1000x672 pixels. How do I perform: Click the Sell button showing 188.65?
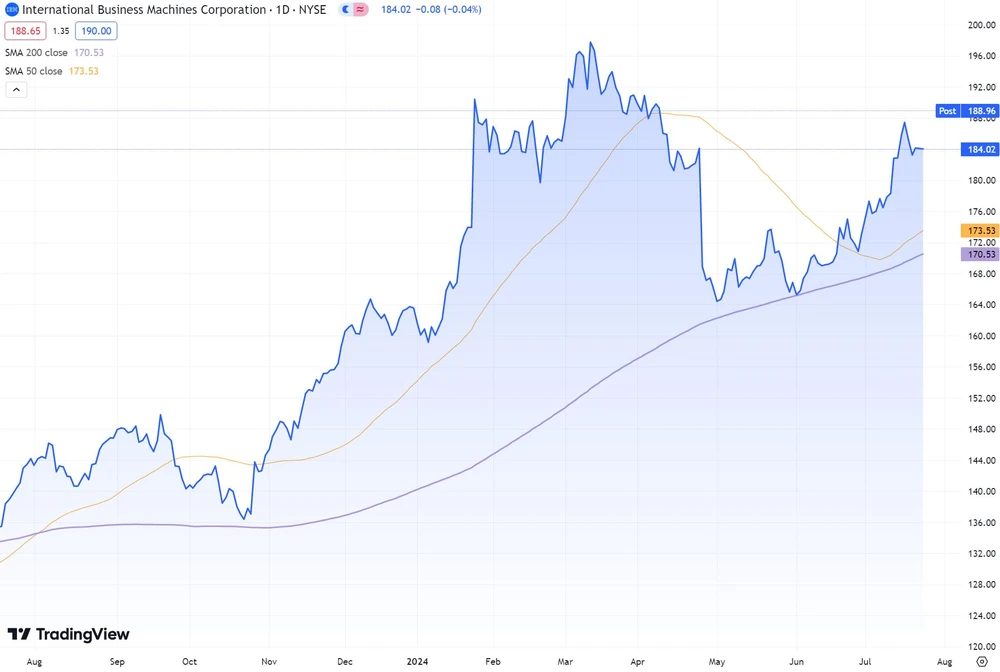(25, 31)
